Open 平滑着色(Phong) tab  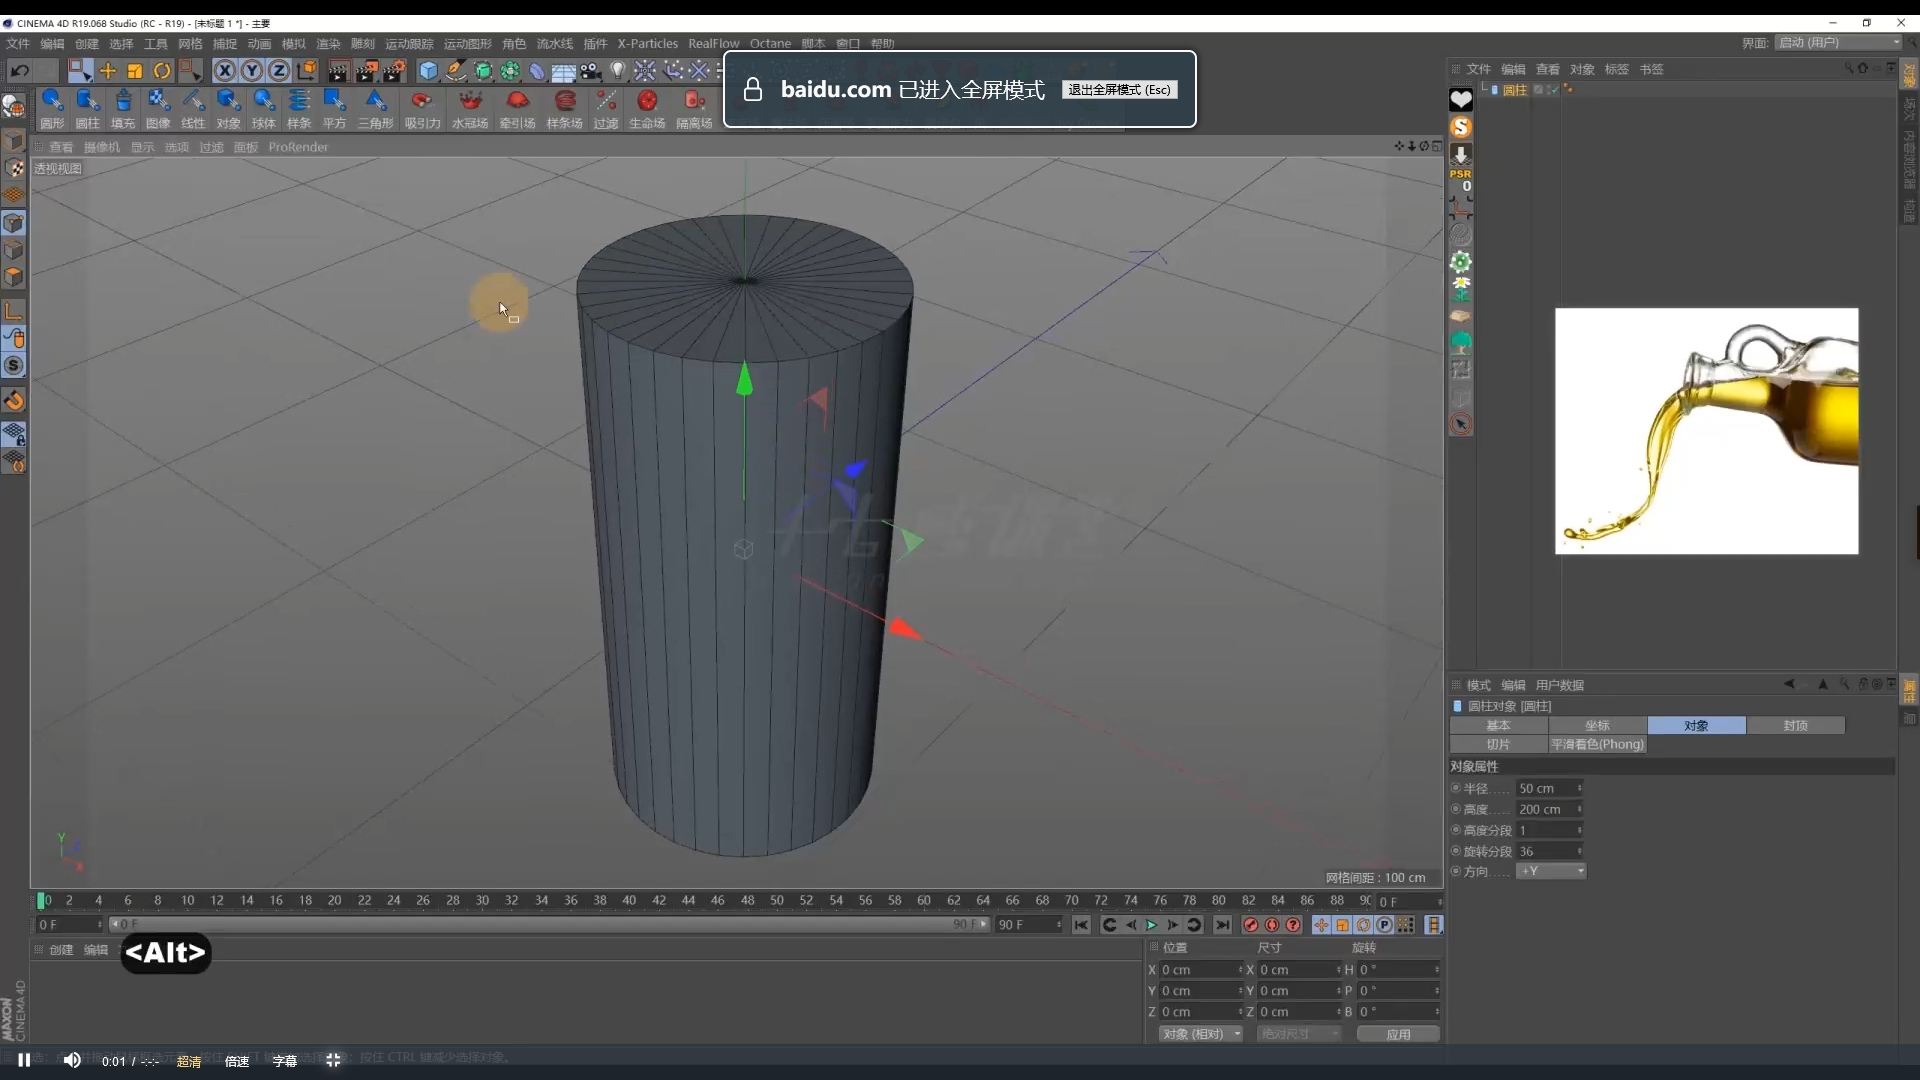pyautogui.click(x=1597, y=744)
